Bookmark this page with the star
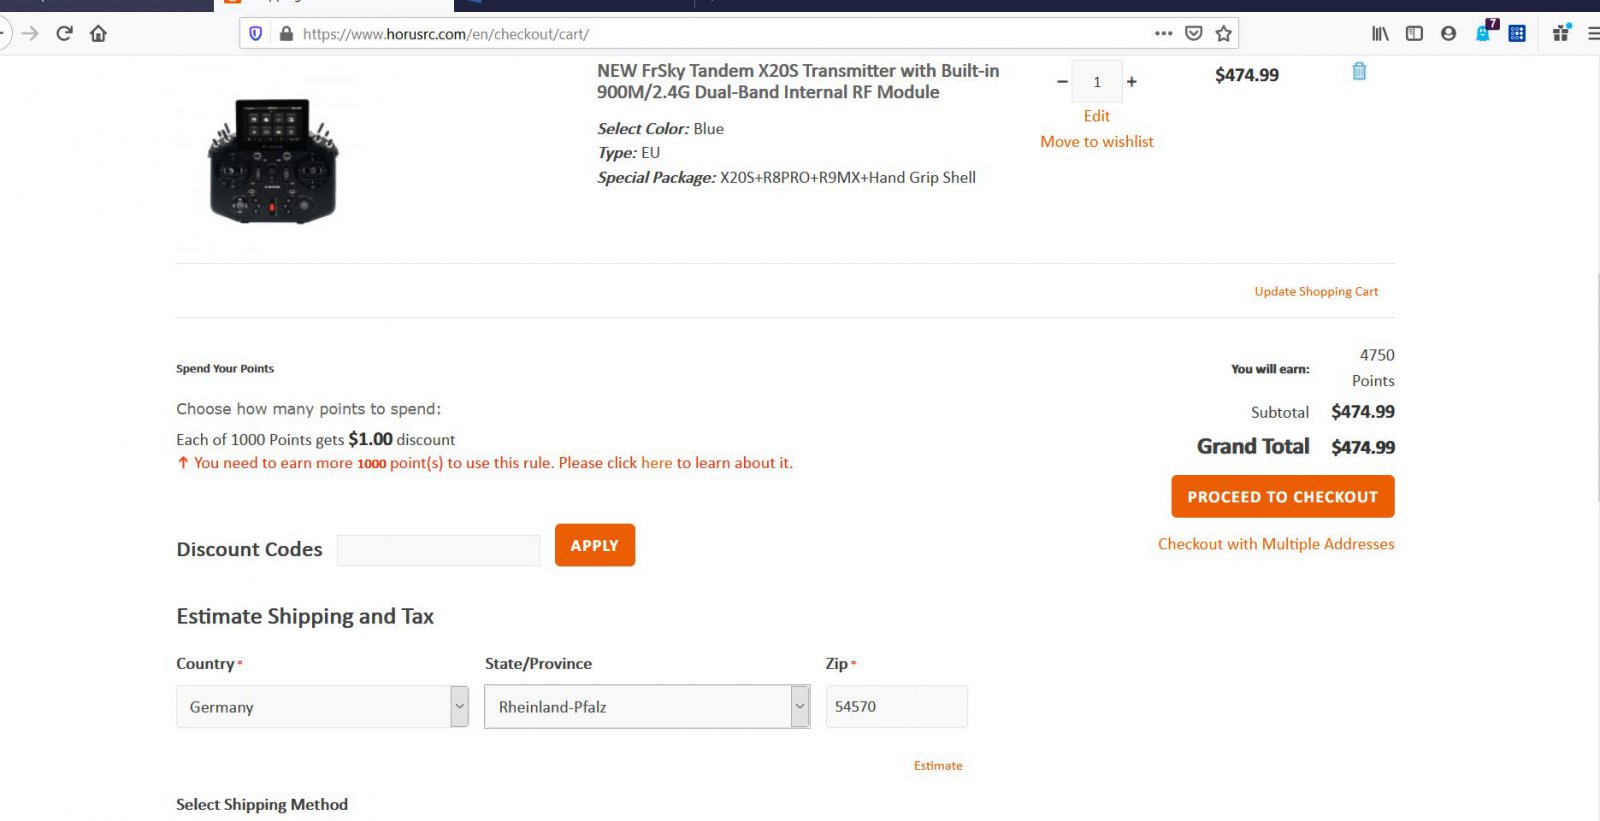This screenshot has height=821, width=1600. (x=1223, y=33)
